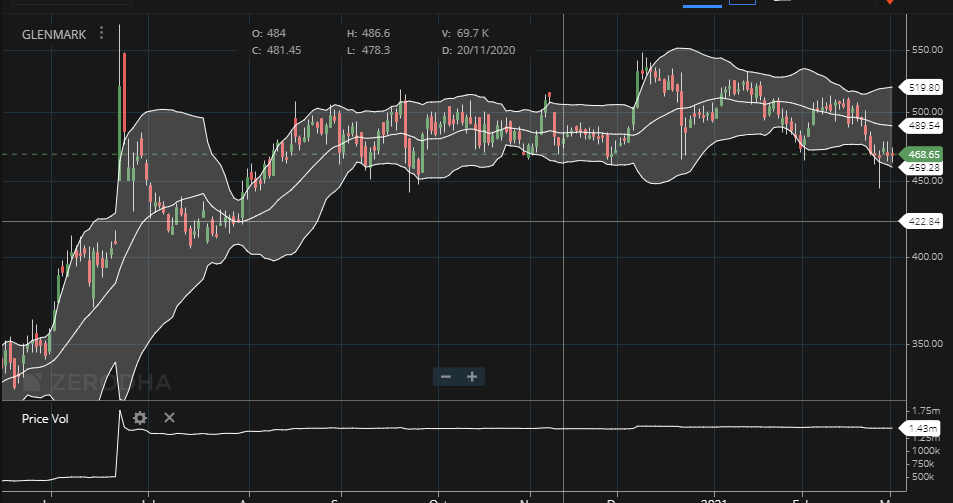Screen dimensions: 953x503
Task: Click the 450.00 price axis label
Action: click(927, 180)
